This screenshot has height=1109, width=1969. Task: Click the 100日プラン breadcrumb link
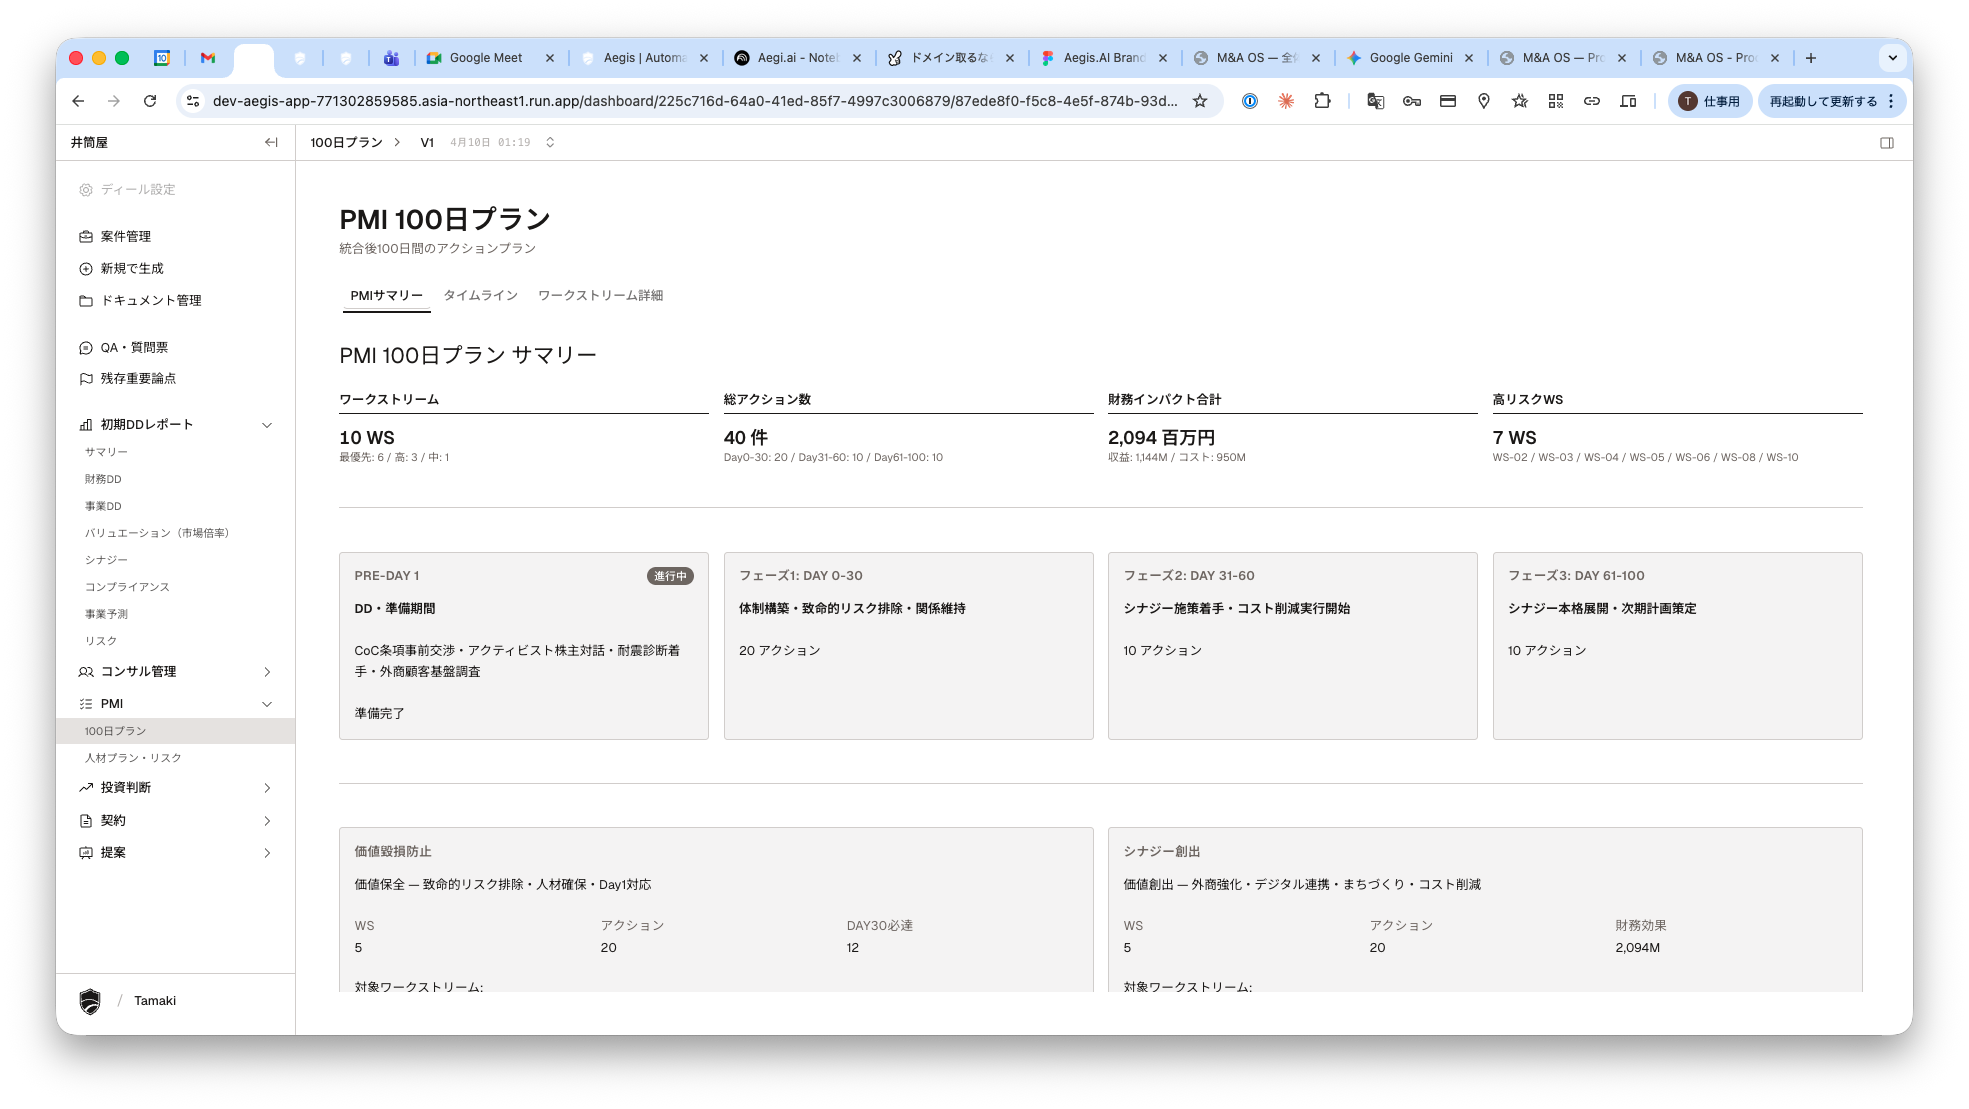[x=346, y=143]
